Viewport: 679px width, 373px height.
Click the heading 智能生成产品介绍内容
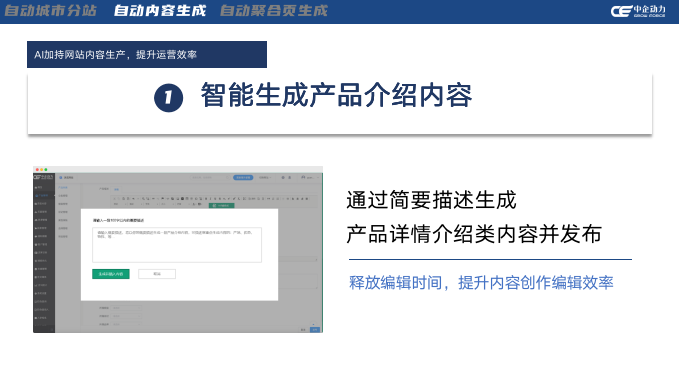tap(336, 95)
